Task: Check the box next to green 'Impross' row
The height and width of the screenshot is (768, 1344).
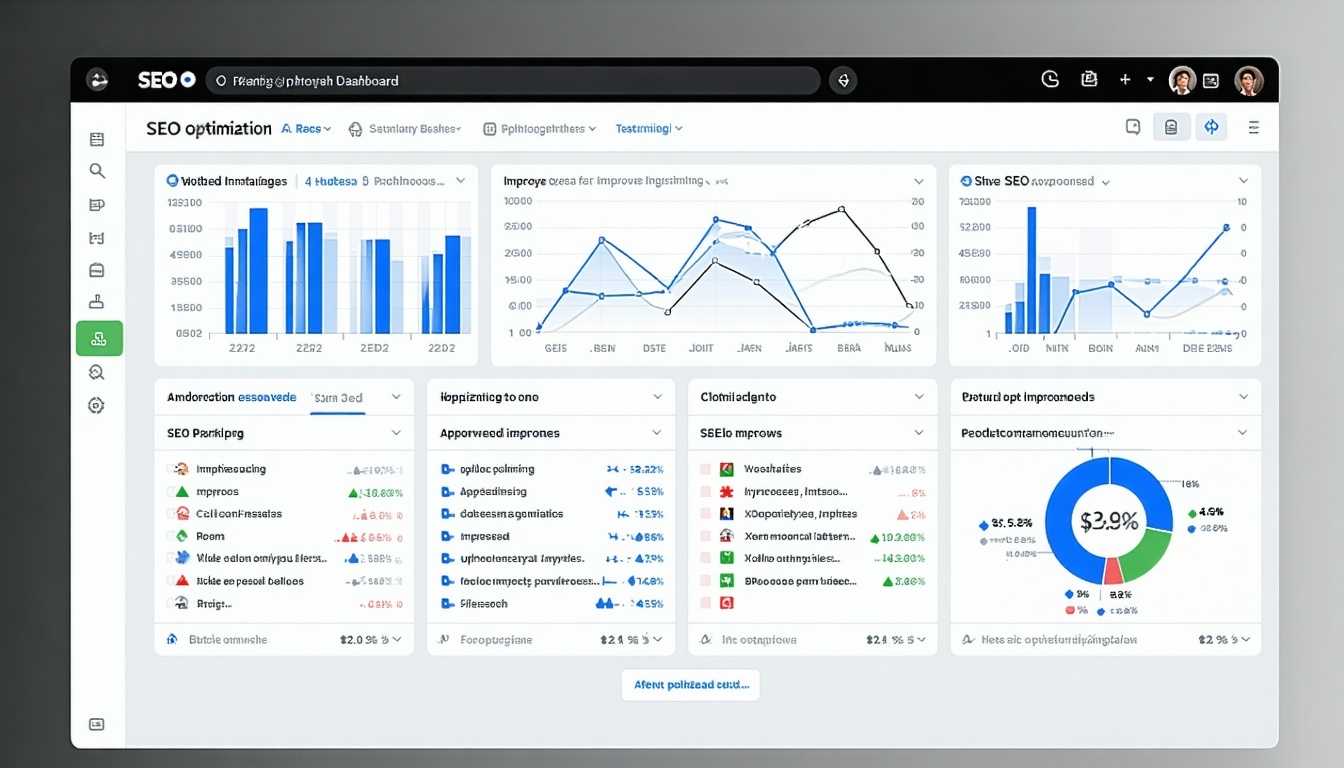Action: (x=169, y=492)
